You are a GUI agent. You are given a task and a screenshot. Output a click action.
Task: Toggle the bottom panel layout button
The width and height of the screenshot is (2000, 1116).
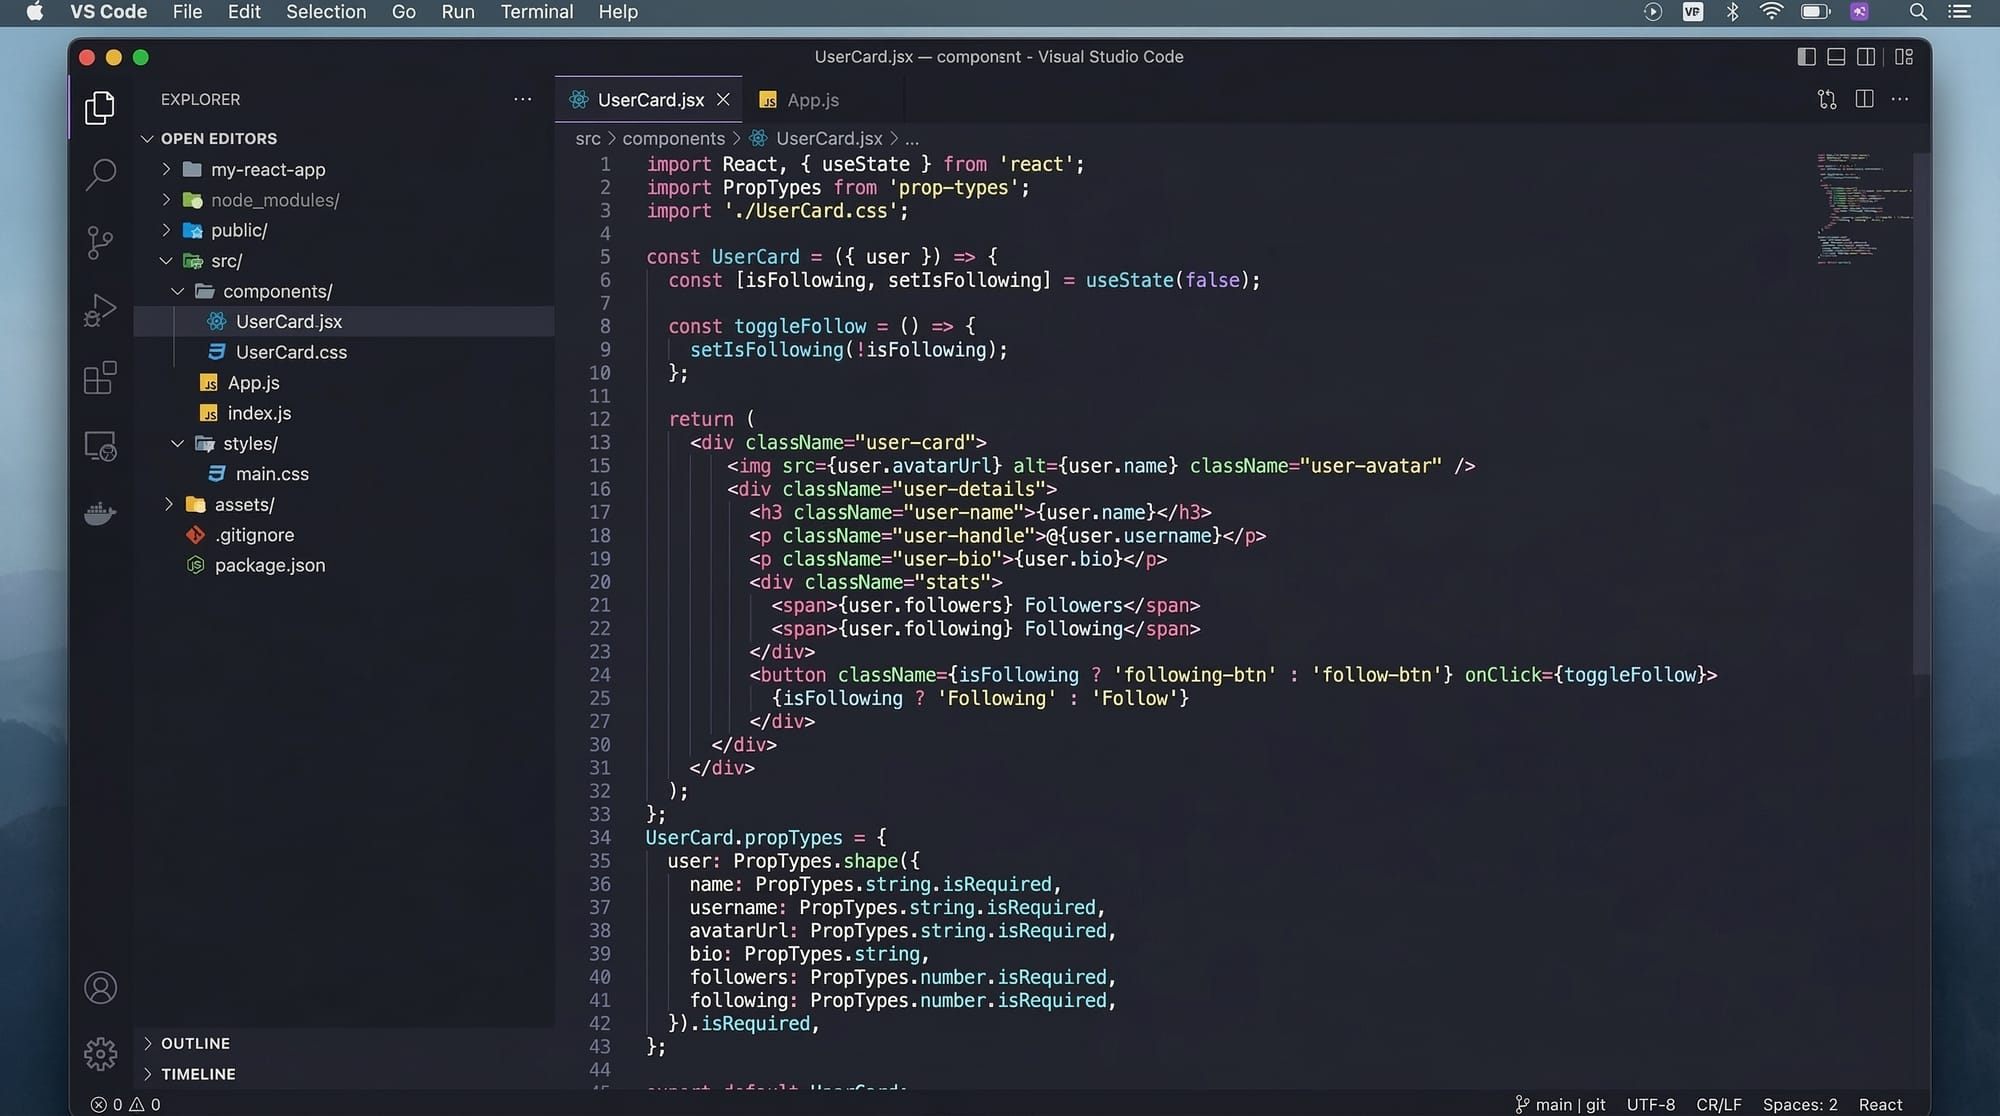[x=1836, y=57]
